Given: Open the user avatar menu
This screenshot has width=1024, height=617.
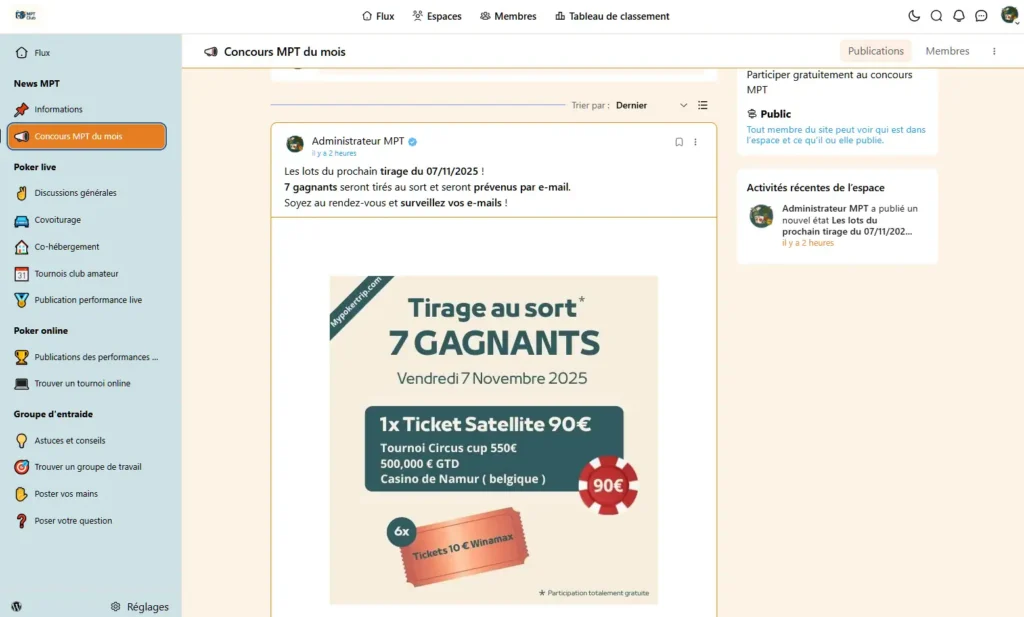Looking at the screenshot, I should coord(1010,15).
